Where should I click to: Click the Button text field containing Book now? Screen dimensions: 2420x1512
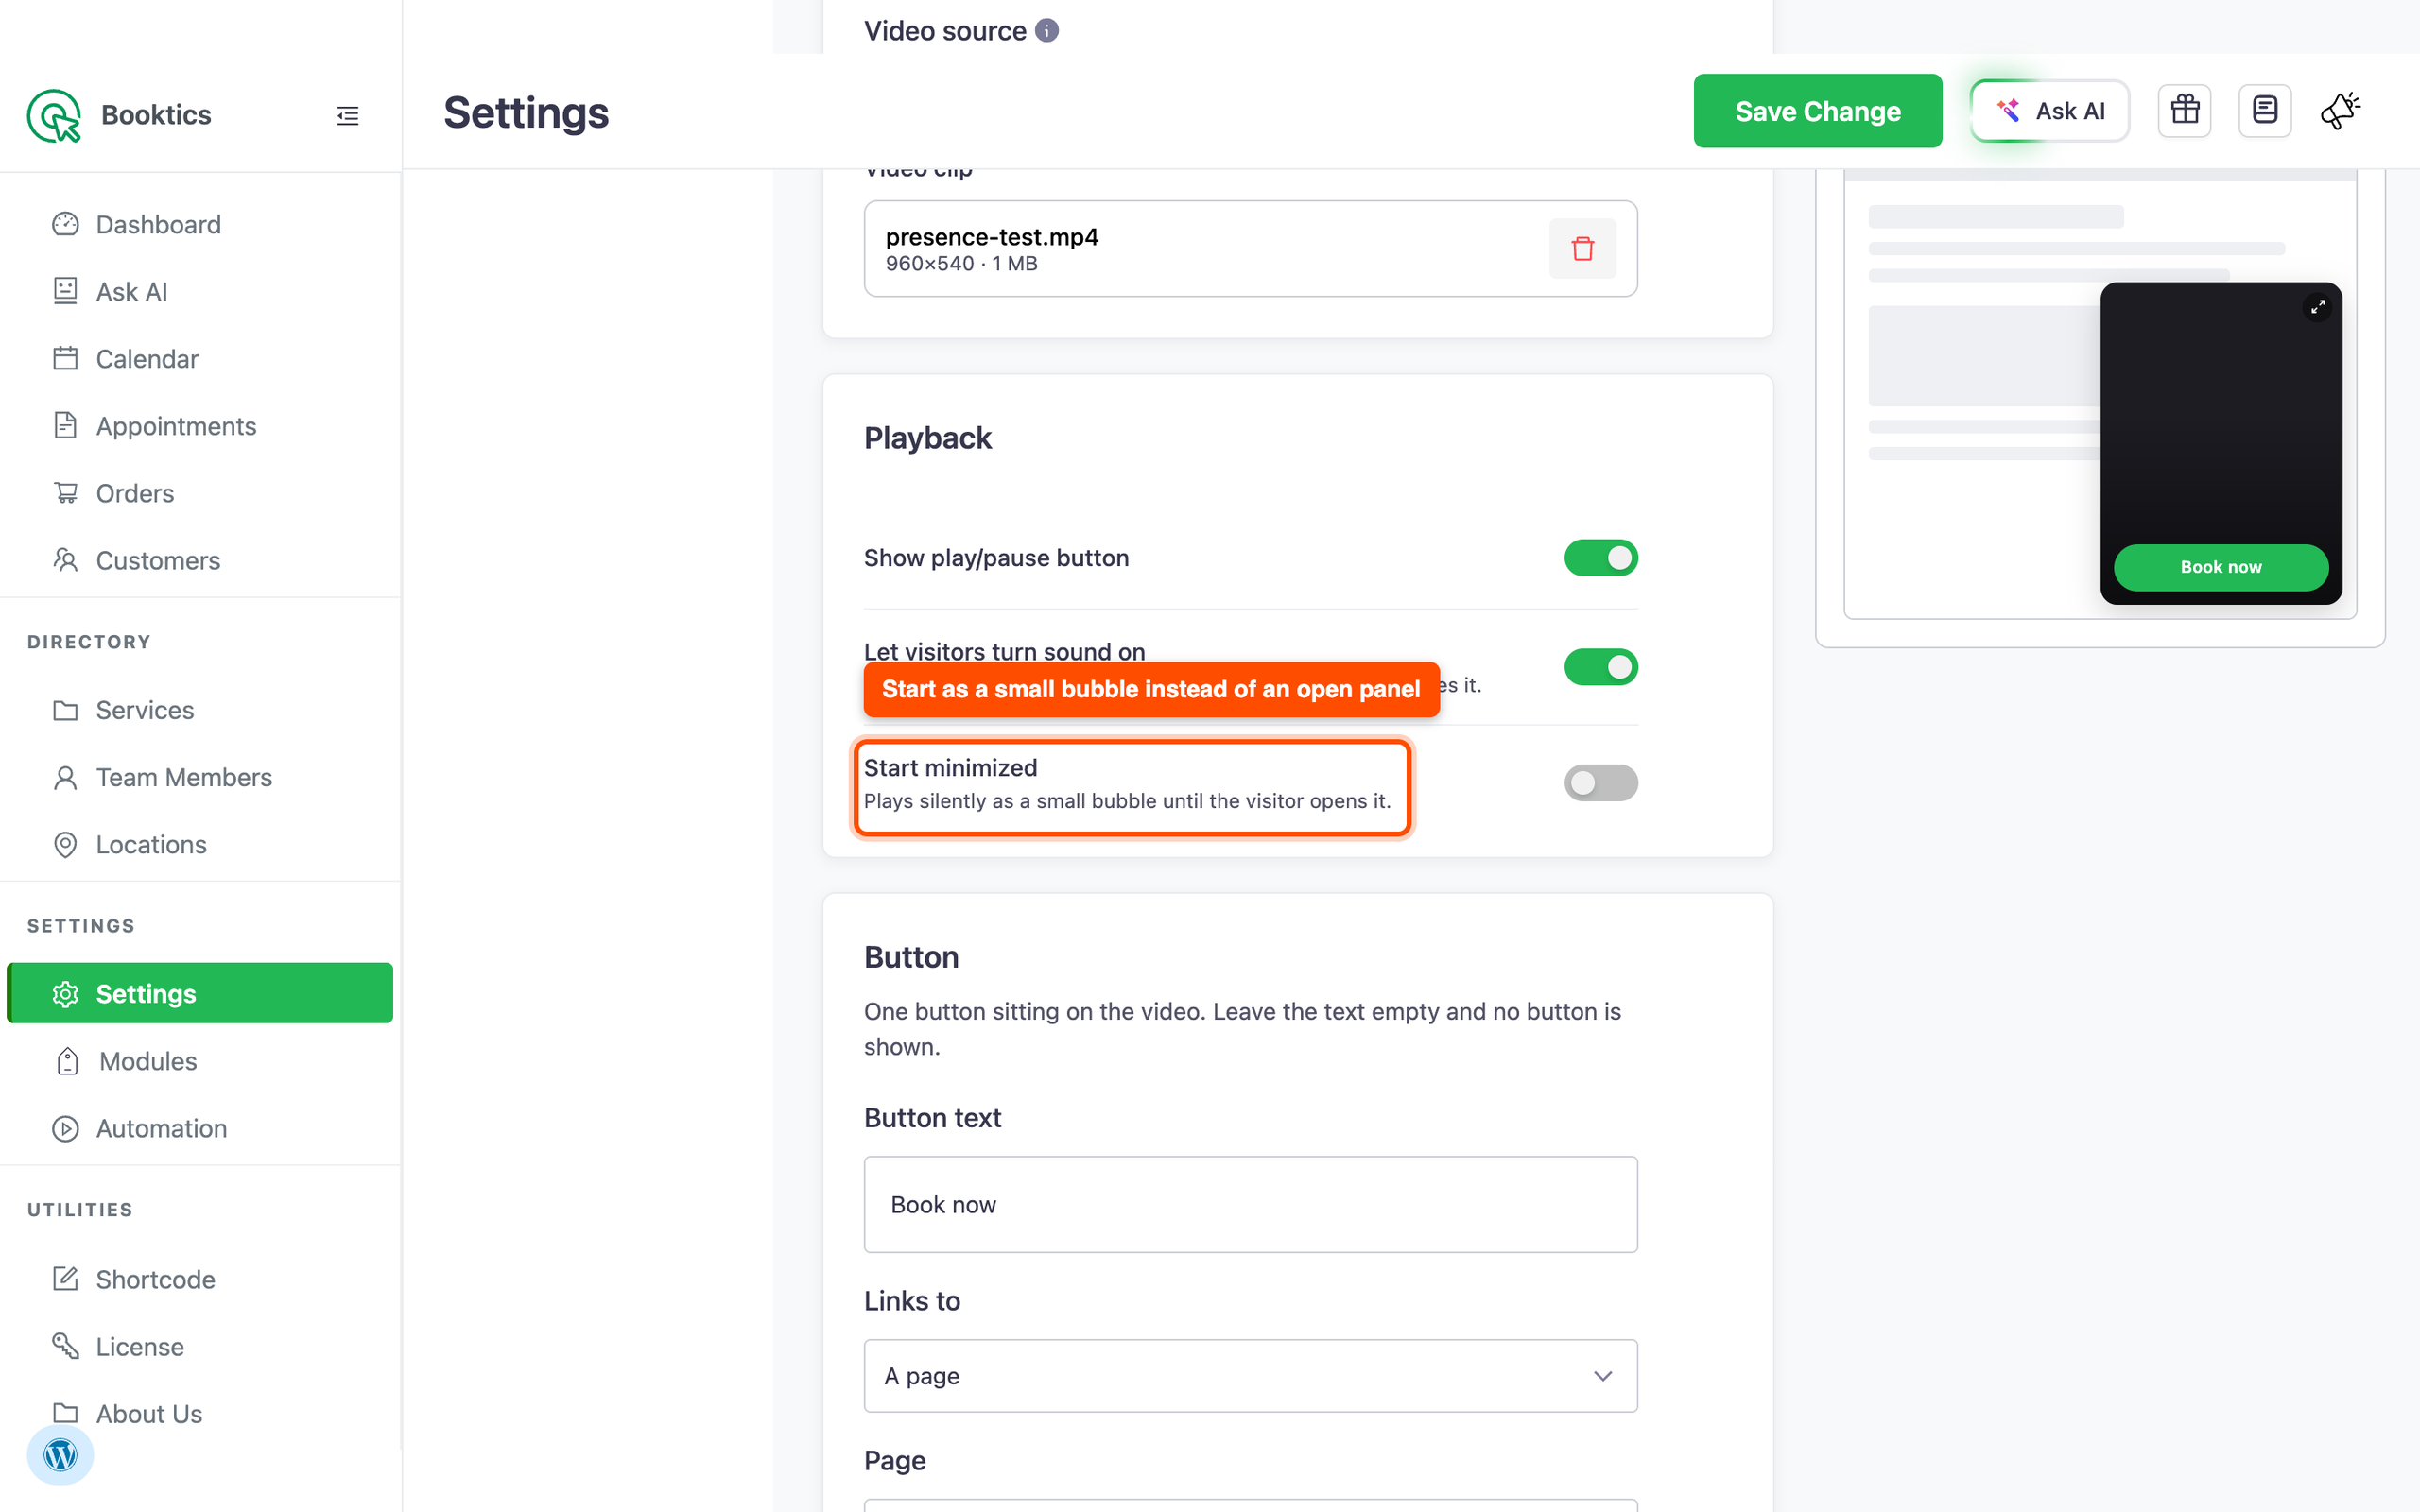click(x=1250, y=1204)
